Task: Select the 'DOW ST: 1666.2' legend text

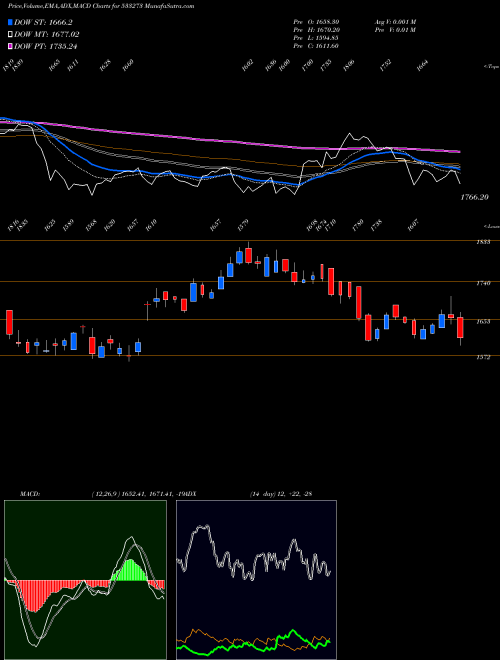Action: pos(43,22)
